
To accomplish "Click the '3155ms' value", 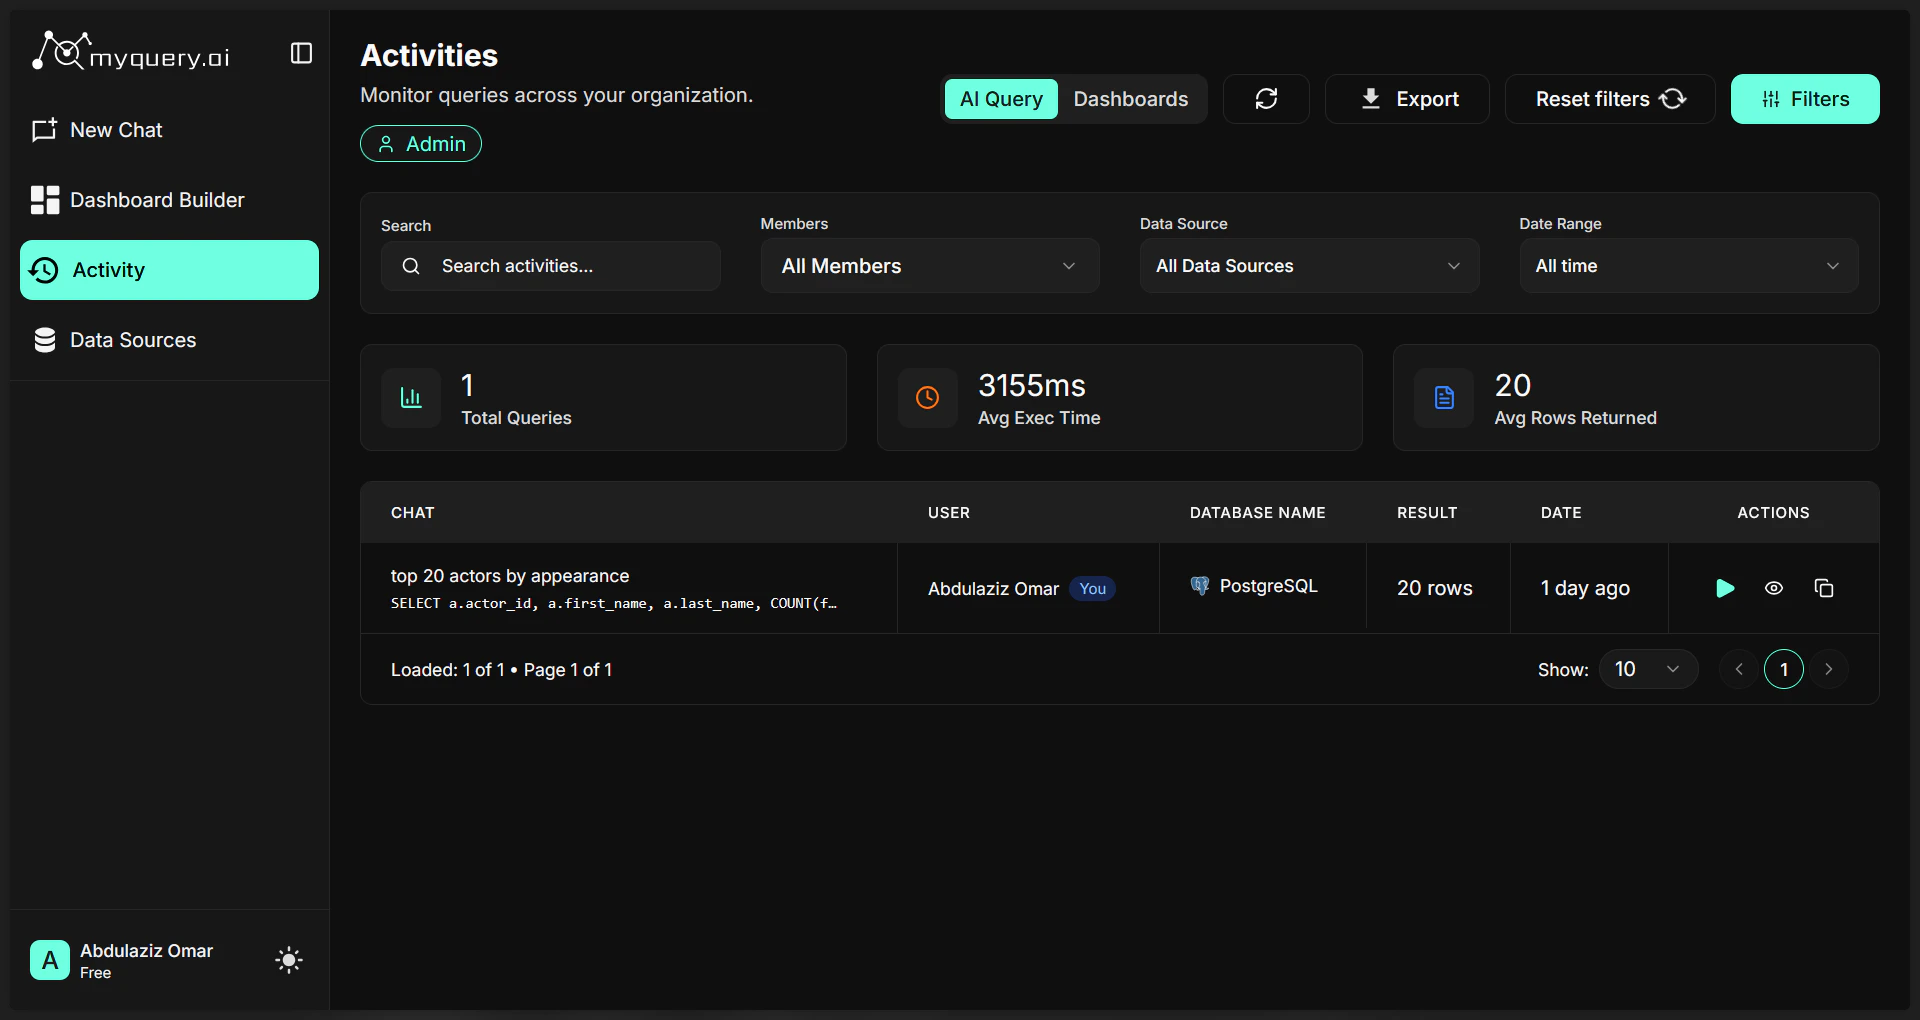I will (1032, 385).
